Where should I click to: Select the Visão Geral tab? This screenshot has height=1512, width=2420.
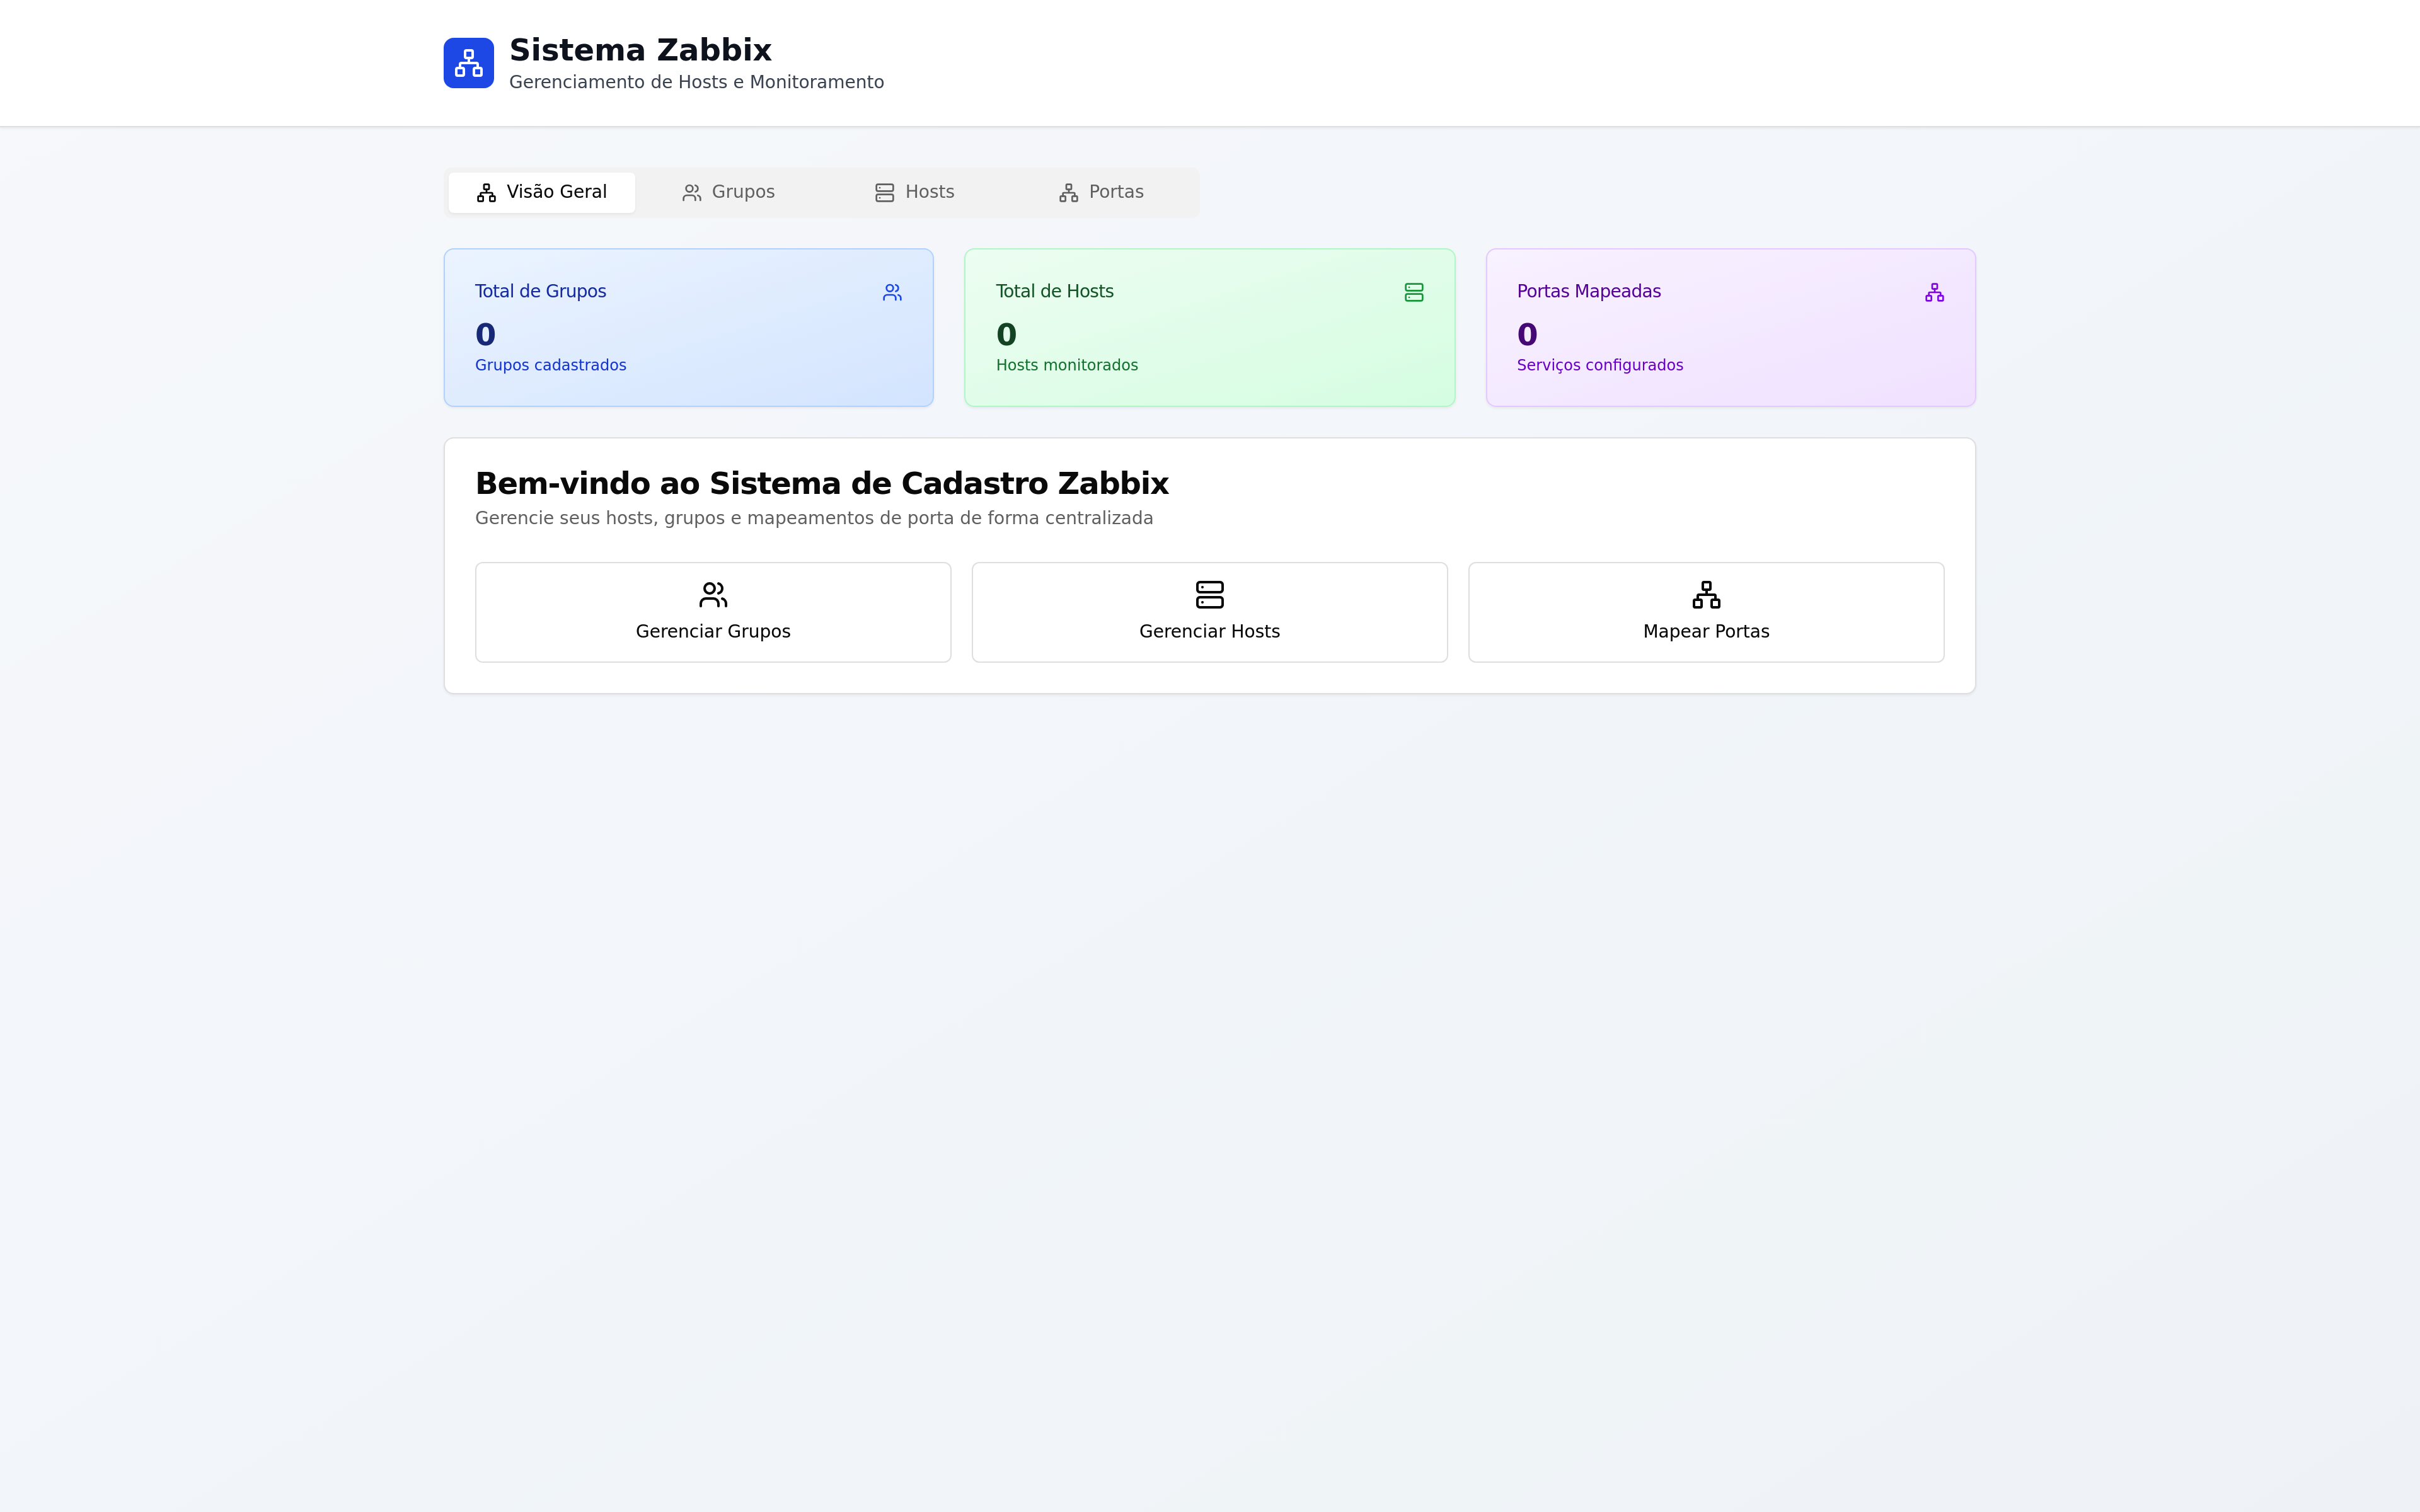[x=542, y=192]
